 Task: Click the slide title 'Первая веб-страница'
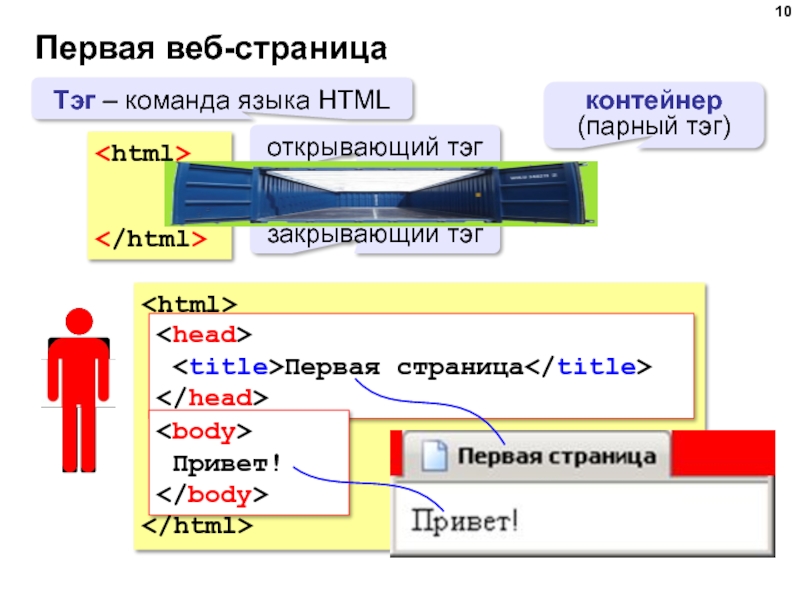(x=211, y=48)
